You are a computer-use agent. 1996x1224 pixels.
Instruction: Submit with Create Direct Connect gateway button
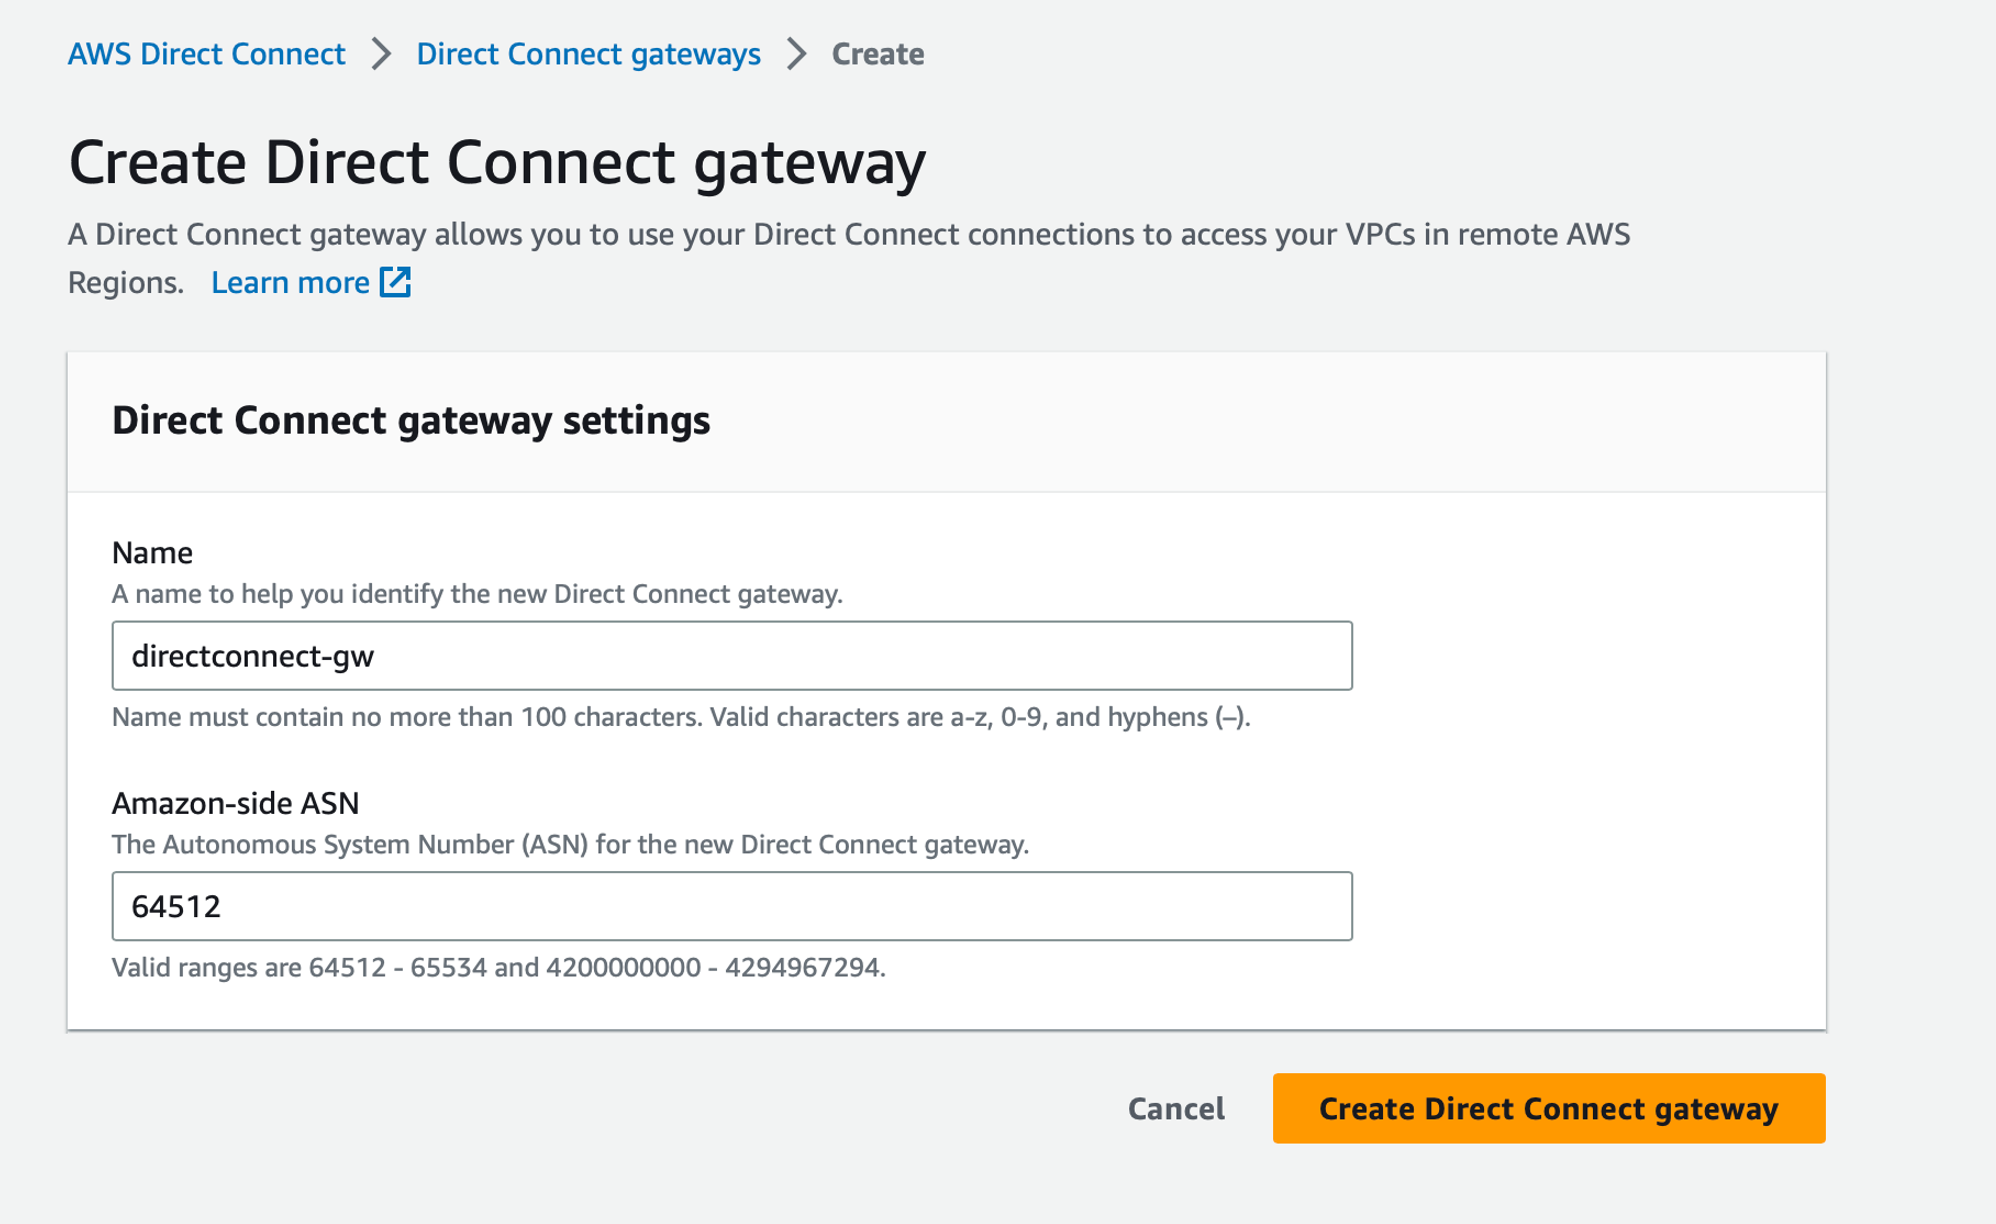1549,1108
